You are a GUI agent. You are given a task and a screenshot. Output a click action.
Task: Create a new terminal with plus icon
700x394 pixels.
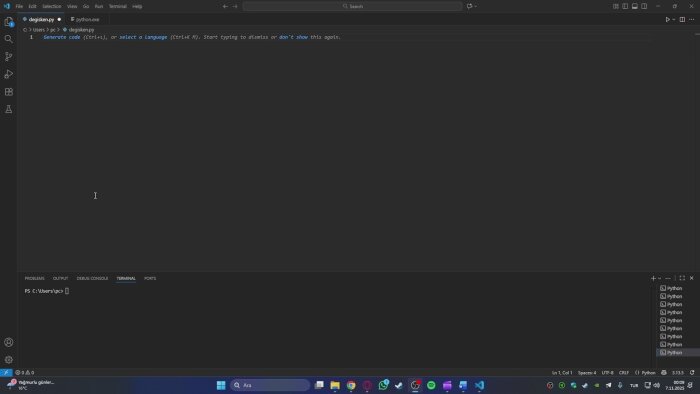[x=653, y=278]
